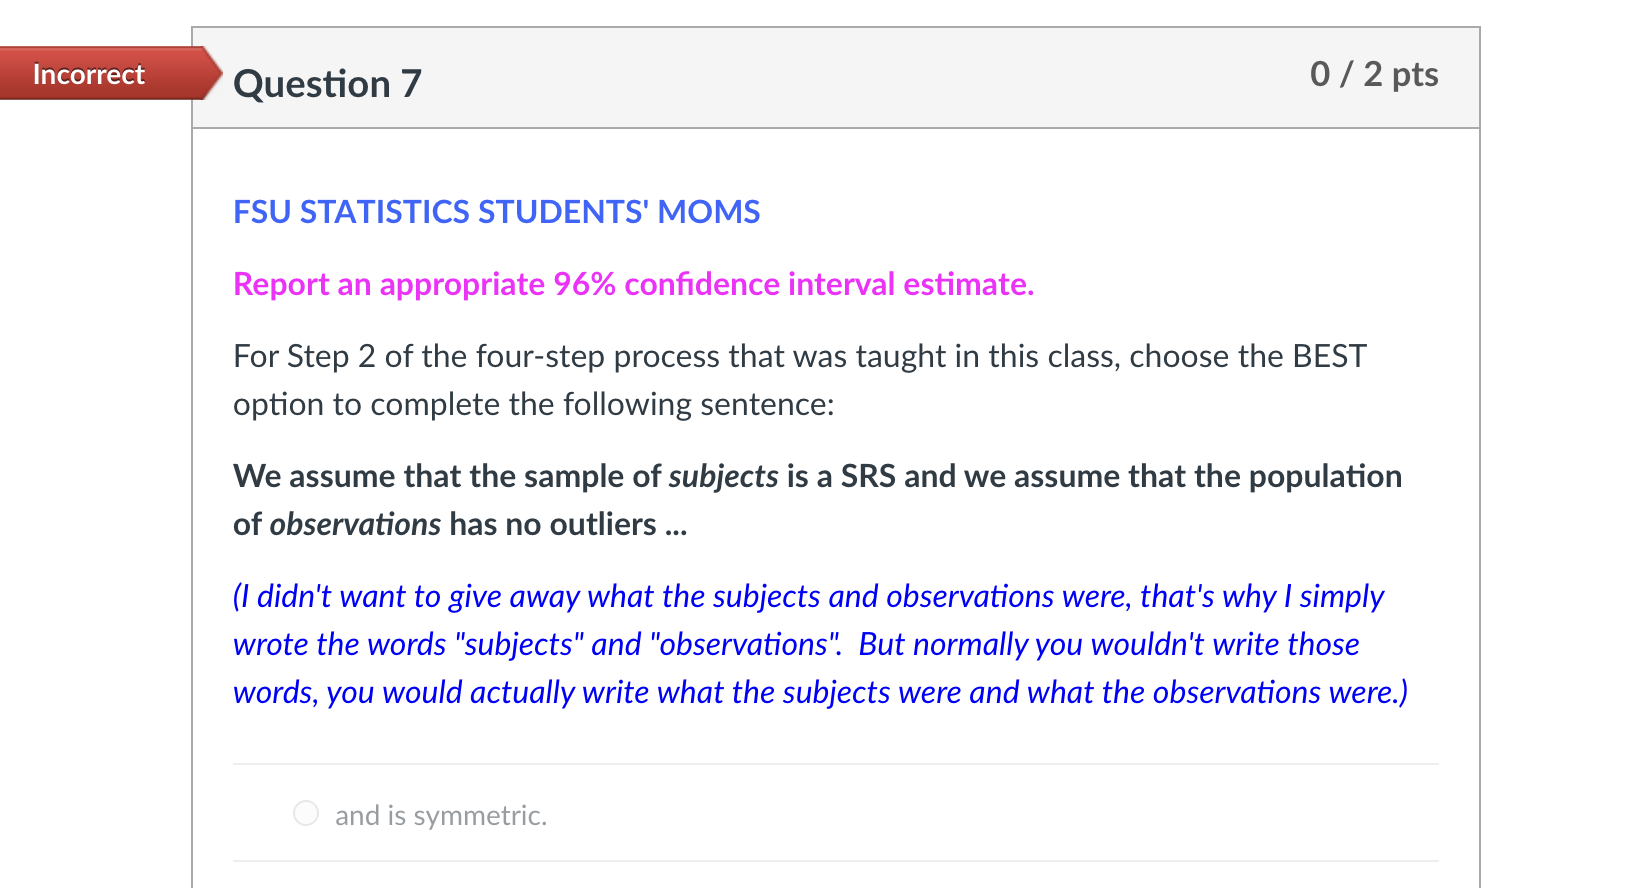Click the italic word "subjects" in the sentence
The width and height of the screenshot is (1644, 888).
(x=724, y=476)
